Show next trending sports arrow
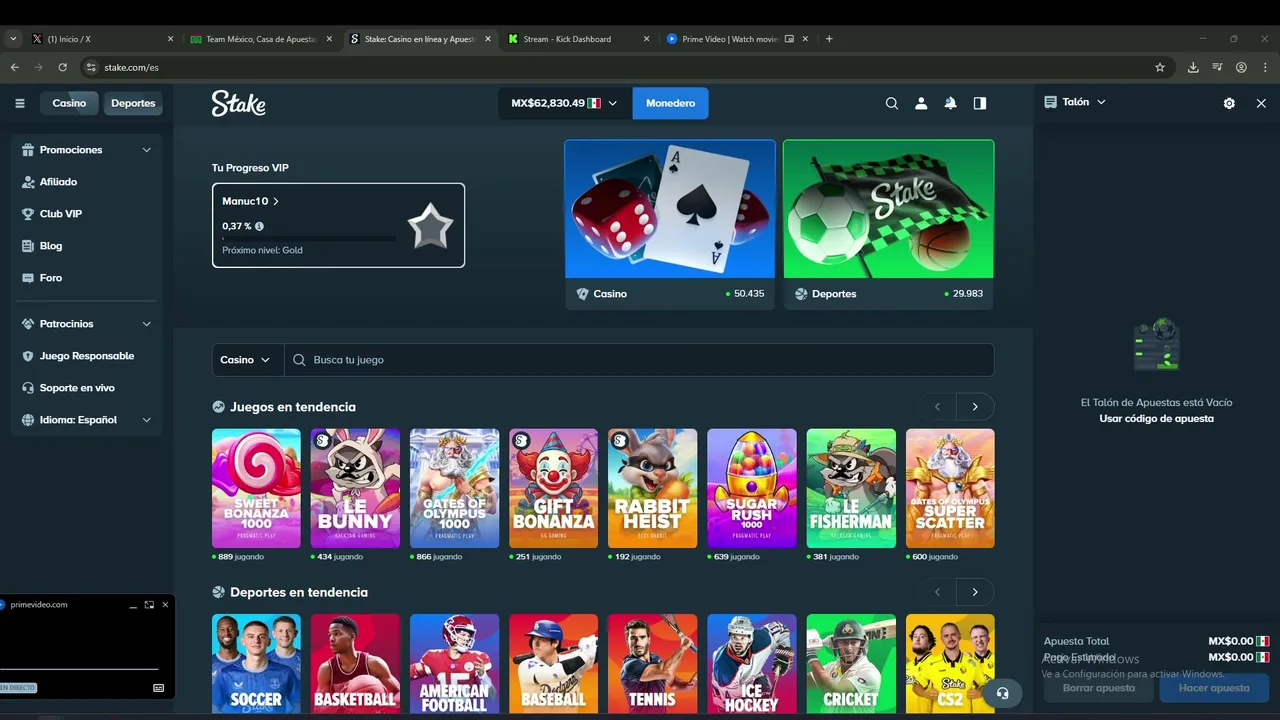The image size is (1280, 720). (975, 592)
